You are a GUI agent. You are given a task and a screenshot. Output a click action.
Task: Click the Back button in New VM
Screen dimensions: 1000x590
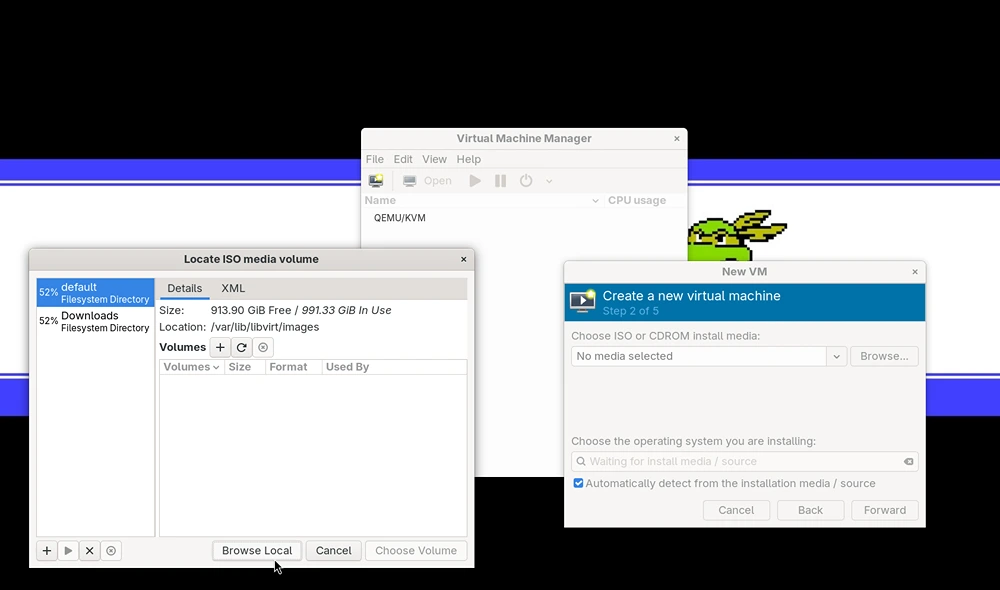(x=810, y=510)
